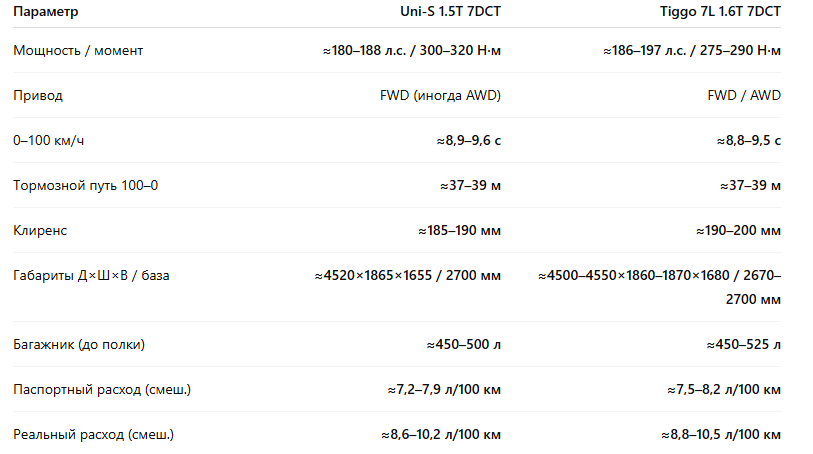This screenshot has width=813, height=454.
Task: Select the ≈4520×1865×1655 / 2700 мм cell
Action: (408, 276)
